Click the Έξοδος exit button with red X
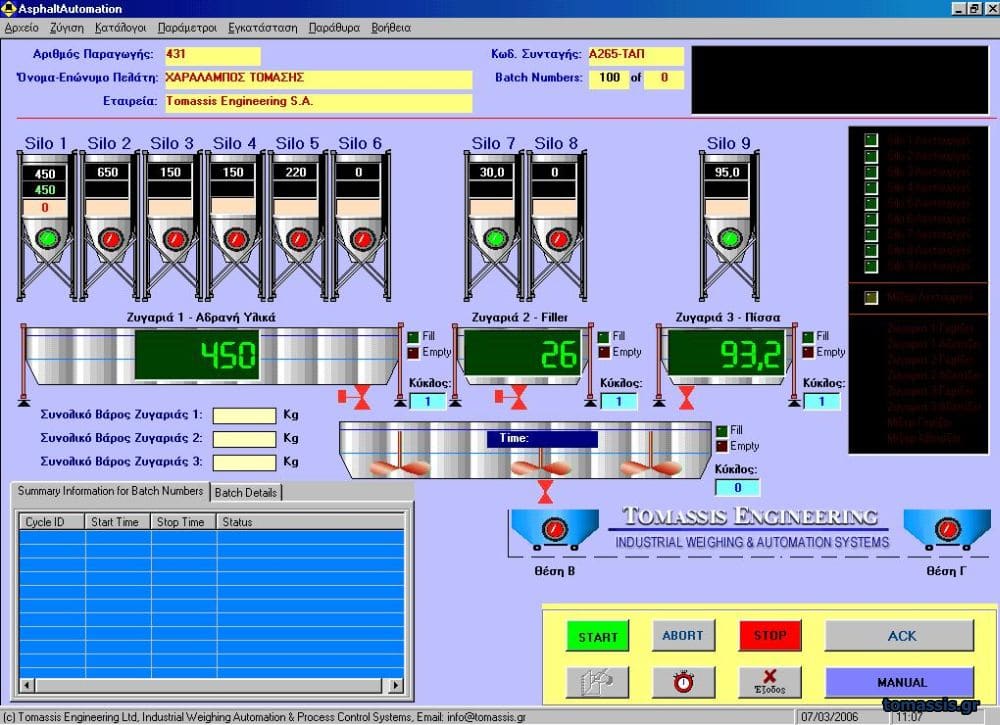 [769, 681]
